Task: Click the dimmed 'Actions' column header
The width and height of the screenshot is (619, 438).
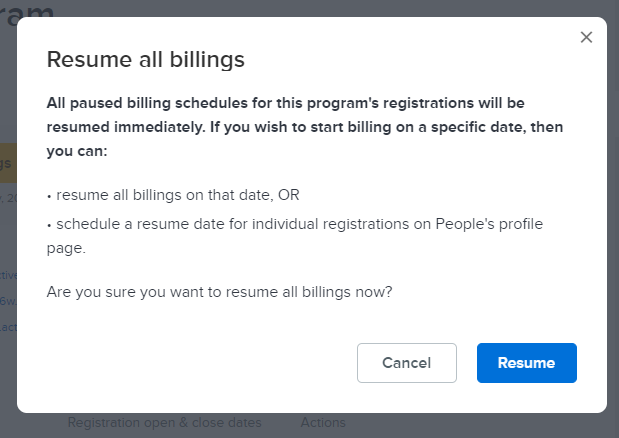Action: (x=323, y=423)
